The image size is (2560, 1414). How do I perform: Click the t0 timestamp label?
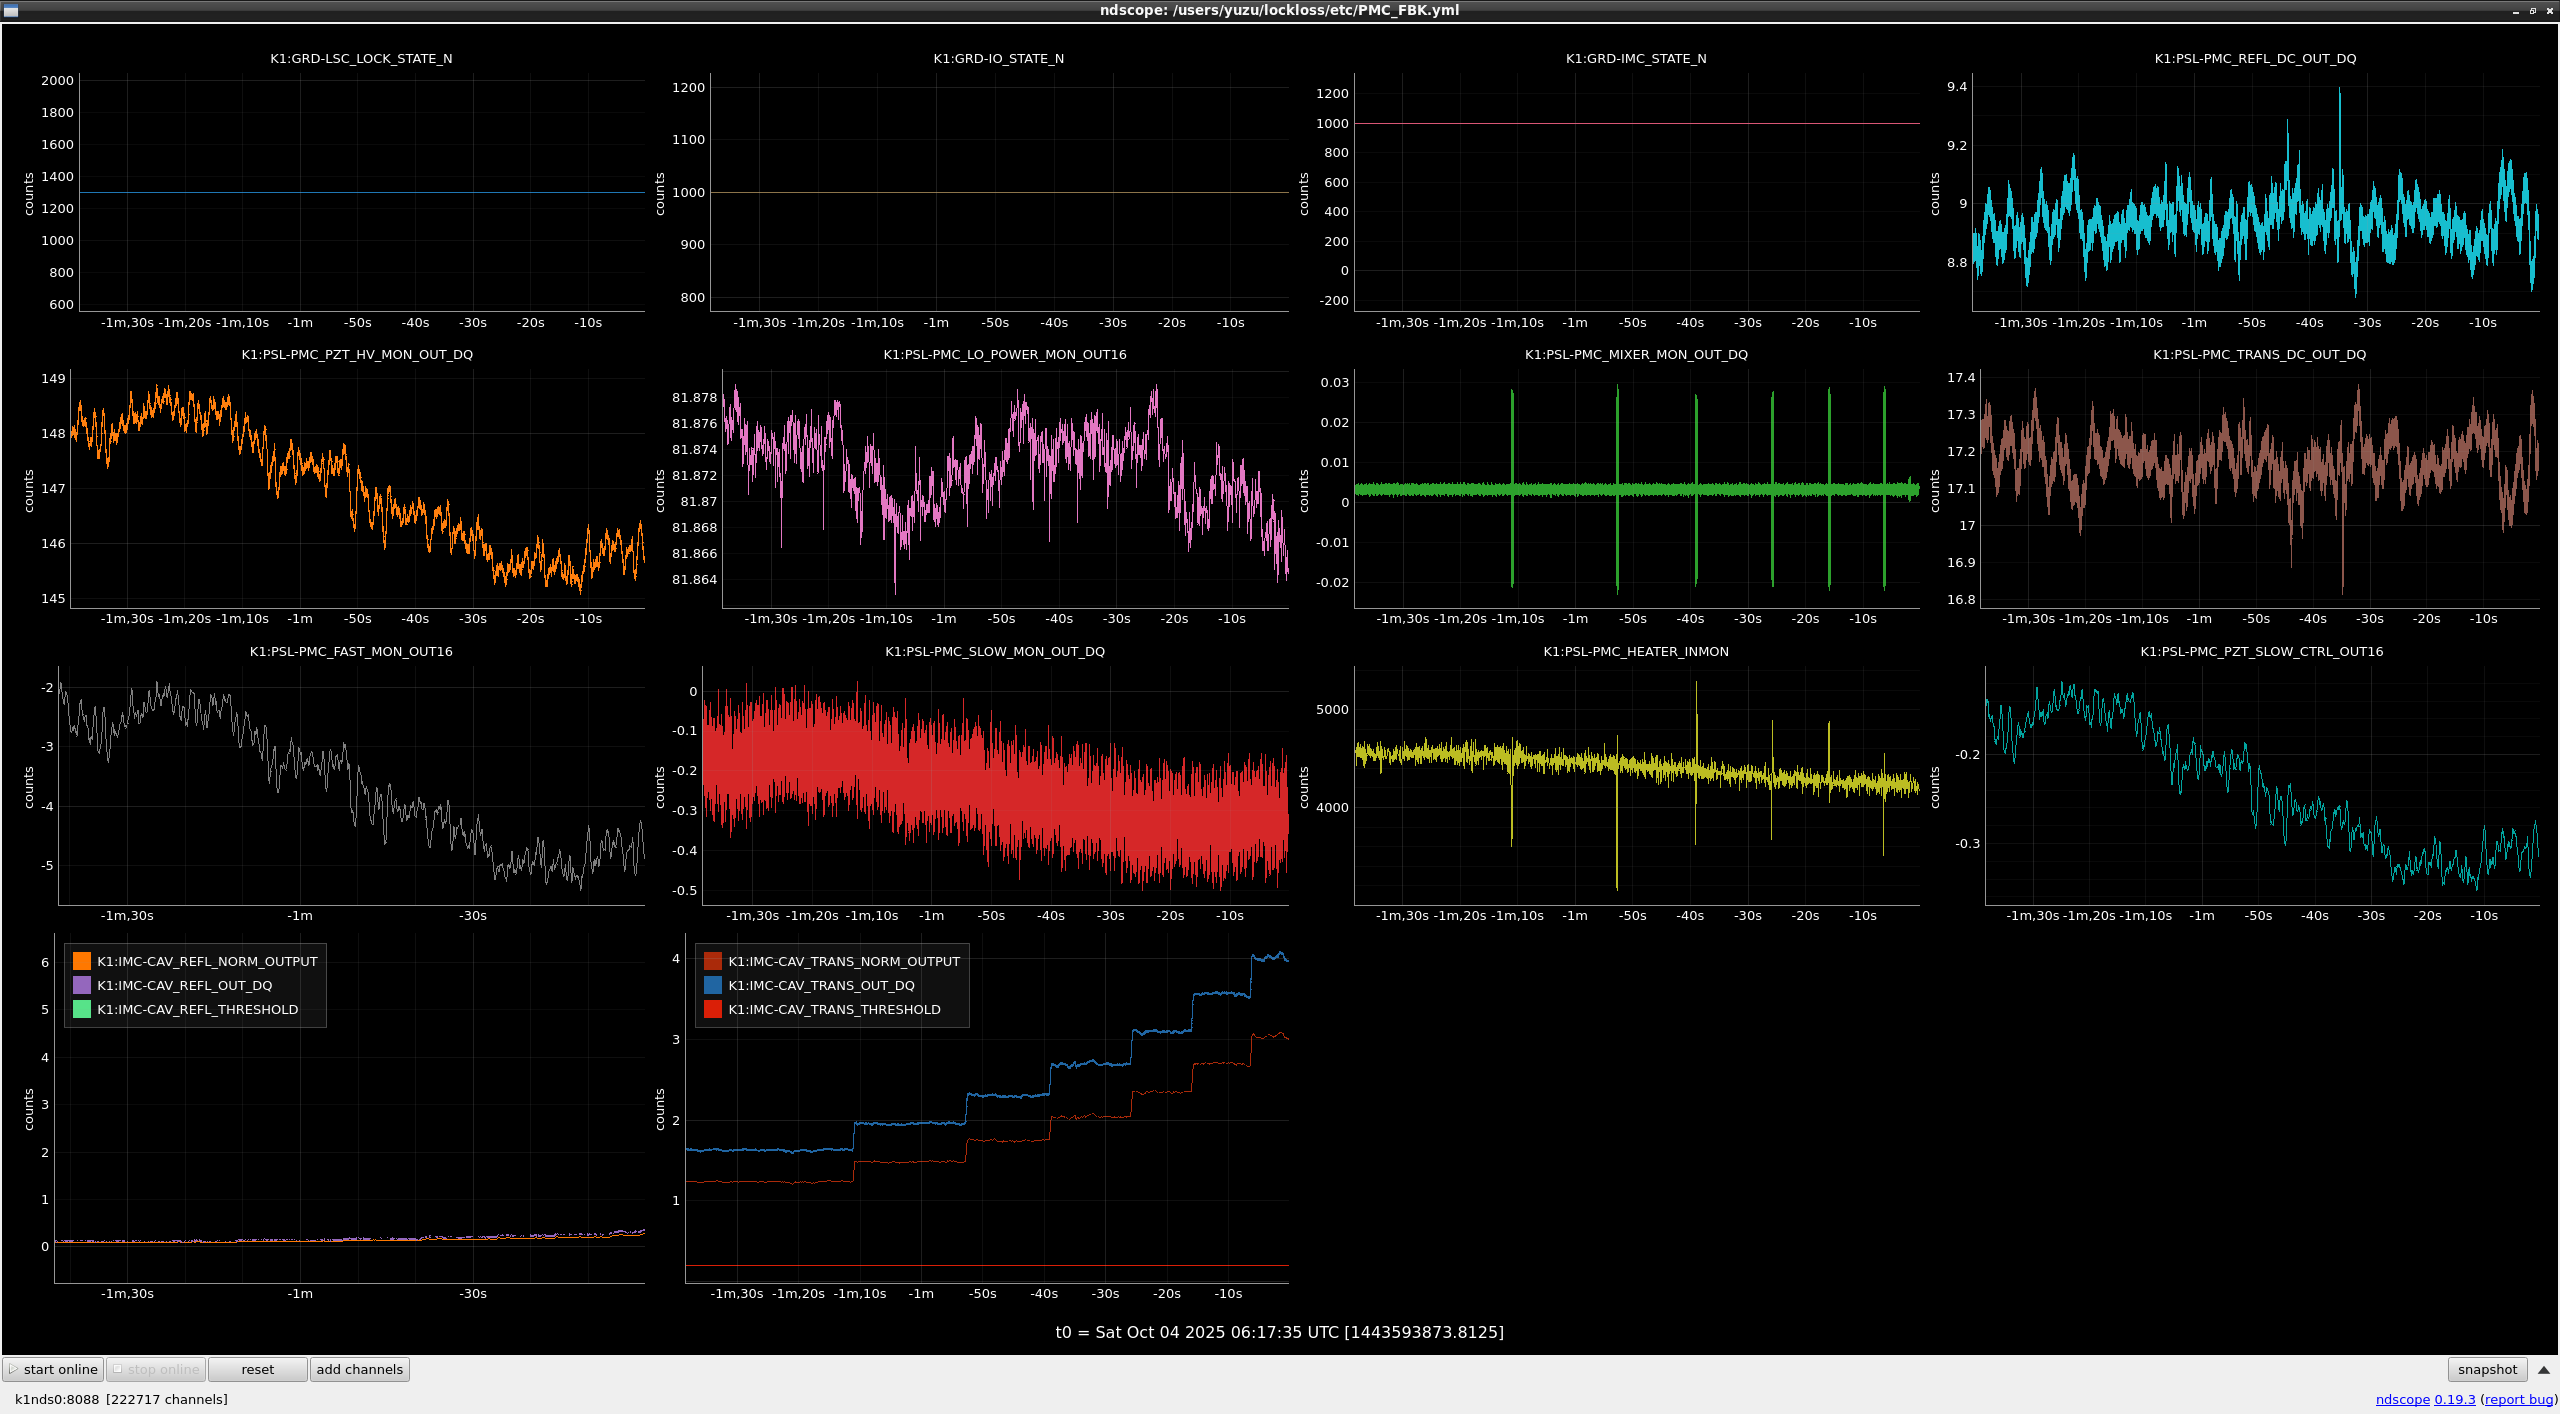coord(1280,1332)
